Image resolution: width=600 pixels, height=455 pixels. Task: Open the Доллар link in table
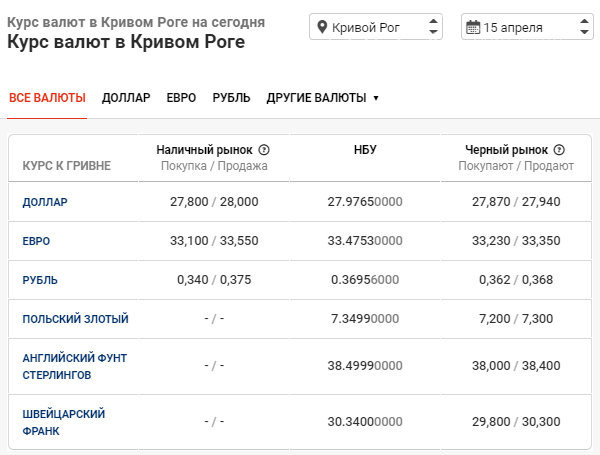tap(45, 202)
